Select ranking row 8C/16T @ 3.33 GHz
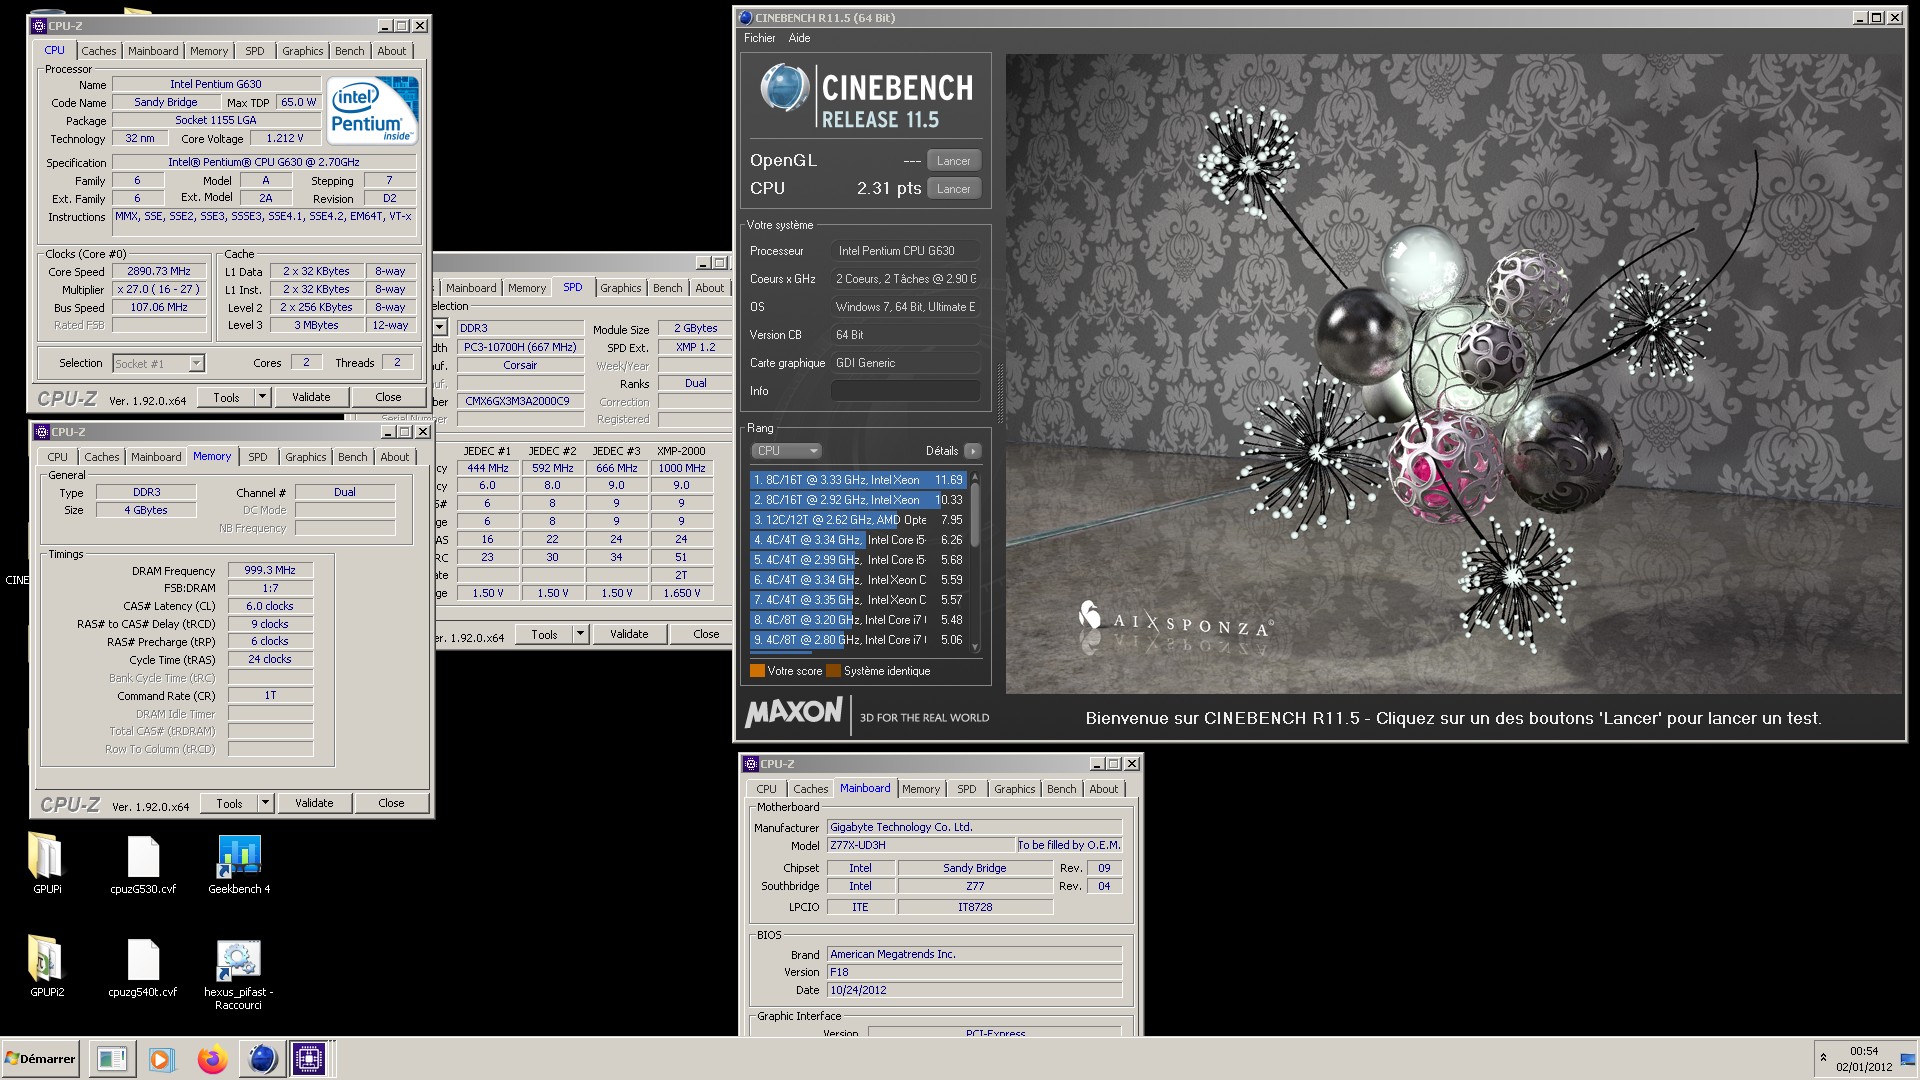Image resolution: width=1920 pixels, height=1080 pixels. pos(858,480)
